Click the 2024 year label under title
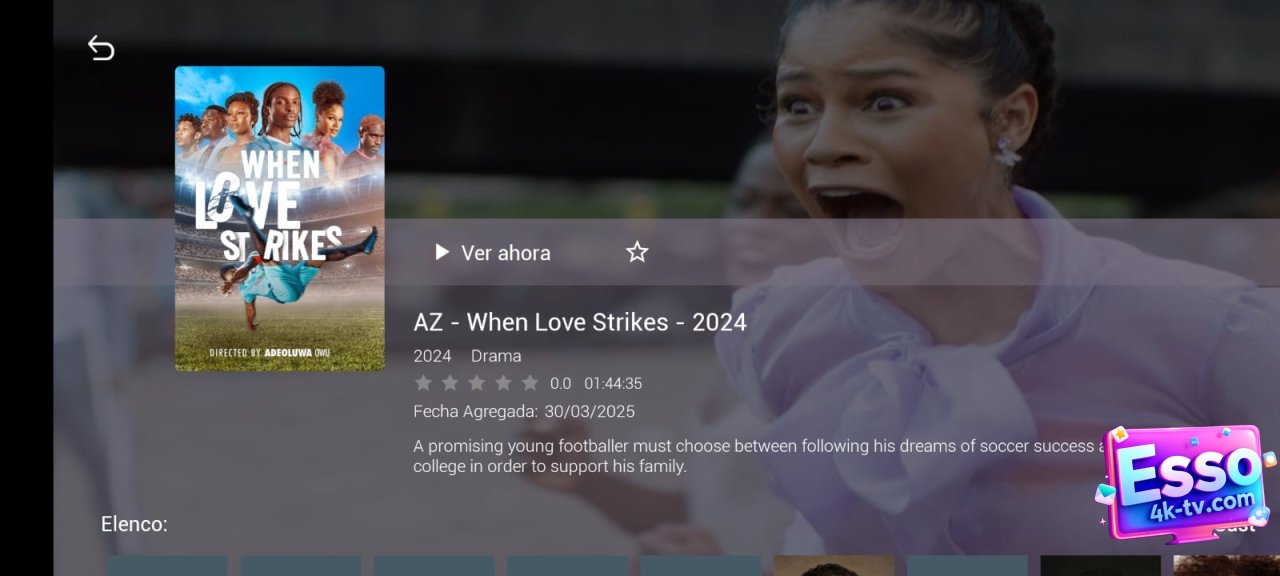This screenshot has width=1280, height=576. click(x=432, y=356)
